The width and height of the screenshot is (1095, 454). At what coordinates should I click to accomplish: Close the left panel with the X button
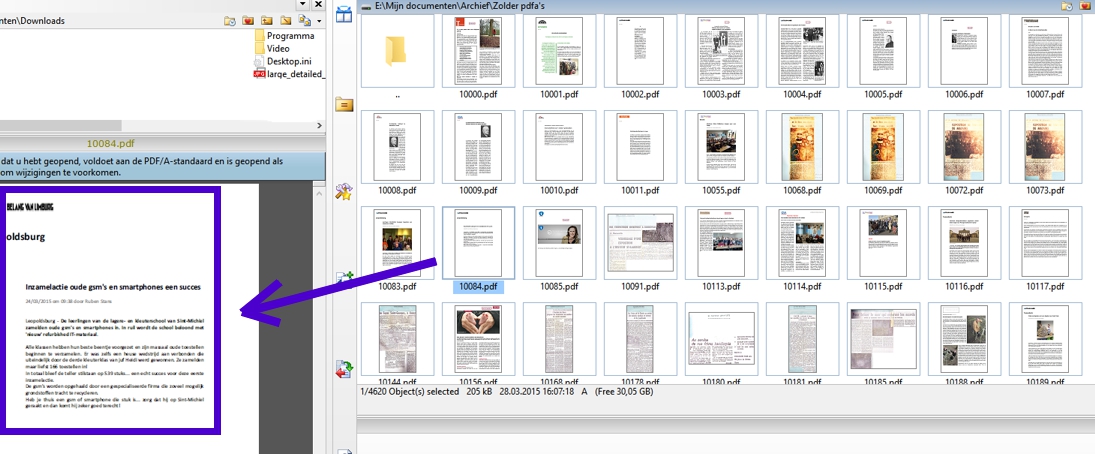318,4
